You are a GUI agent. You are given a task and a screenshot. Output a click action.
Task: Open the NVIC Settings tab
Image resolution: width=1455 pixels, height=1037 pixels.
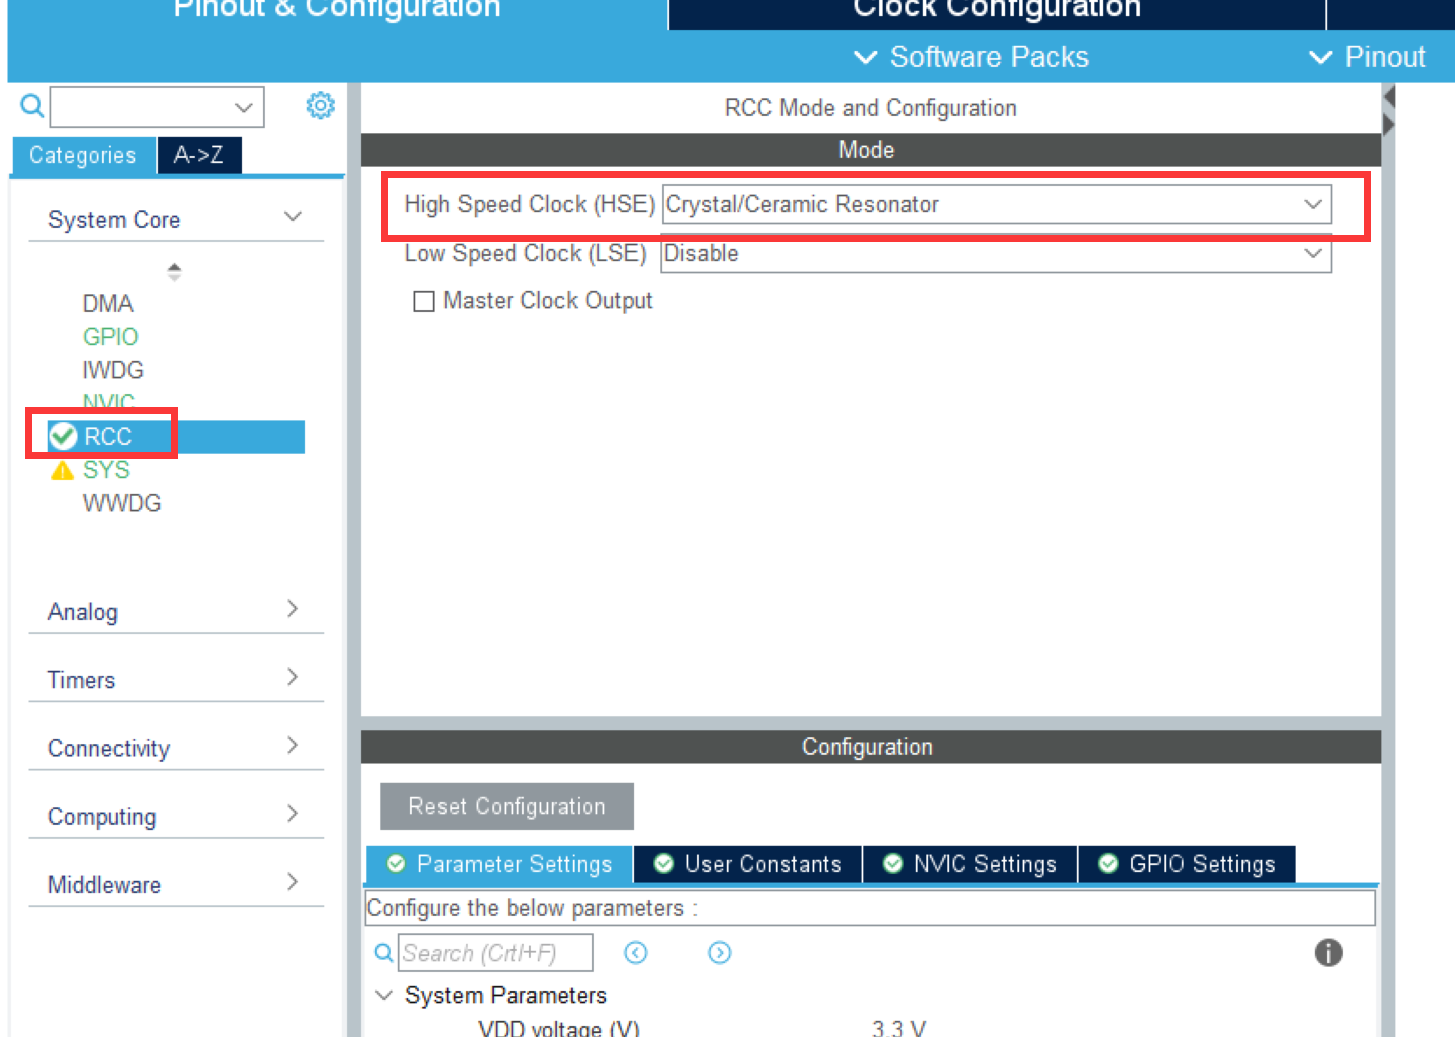click(970, 864)
